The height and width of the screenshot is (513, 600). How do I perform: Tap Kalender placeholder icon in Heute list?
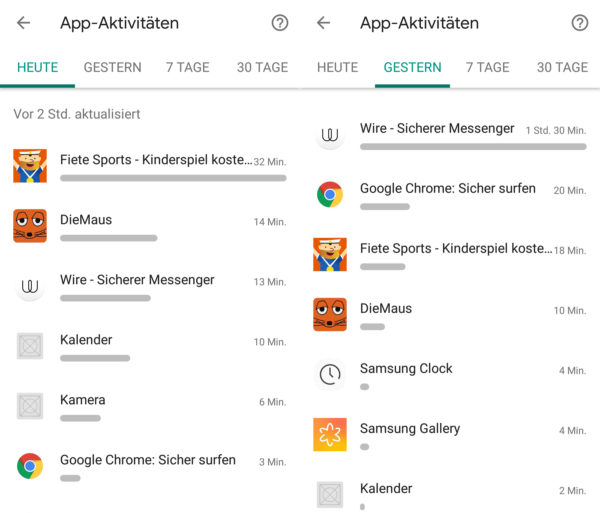click(x=30, y=346)
